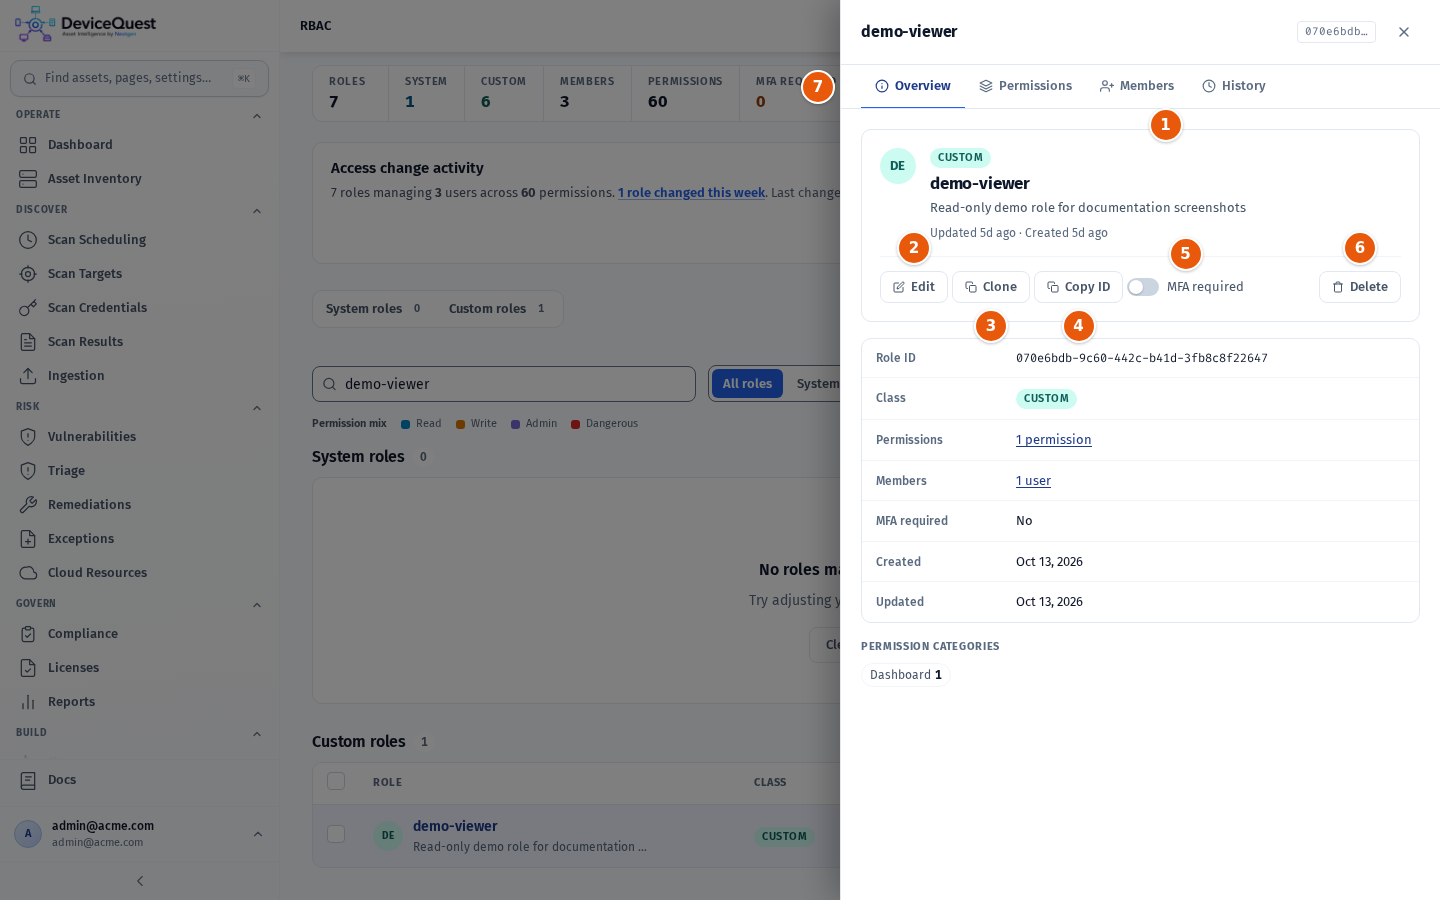
Task: Expand the admin@acme.com account menu
Action: click(x=258, y=834)
